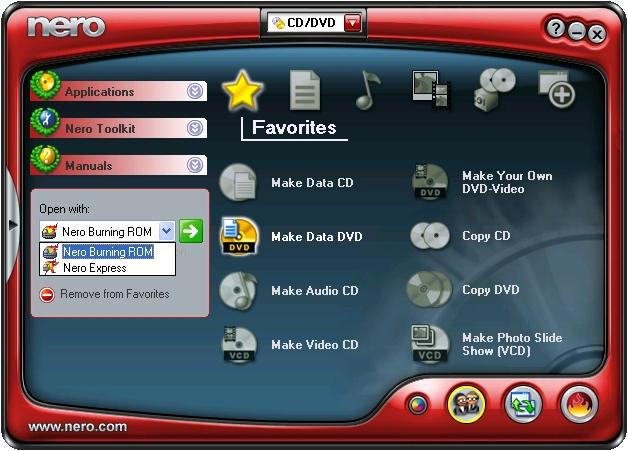Open the Photo and Video category icon
Screen dimensions: 628x451
431,90
